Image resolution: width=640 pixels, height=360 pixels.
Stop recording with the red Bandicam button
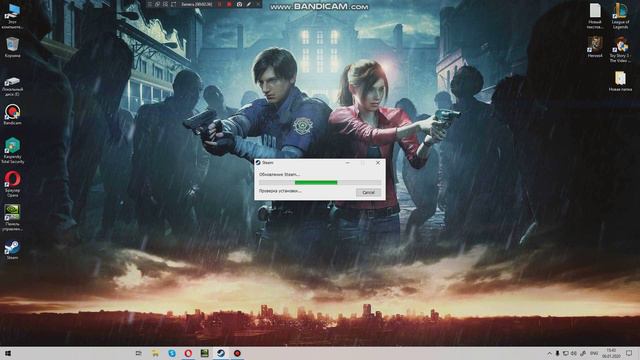click(229, 4)
